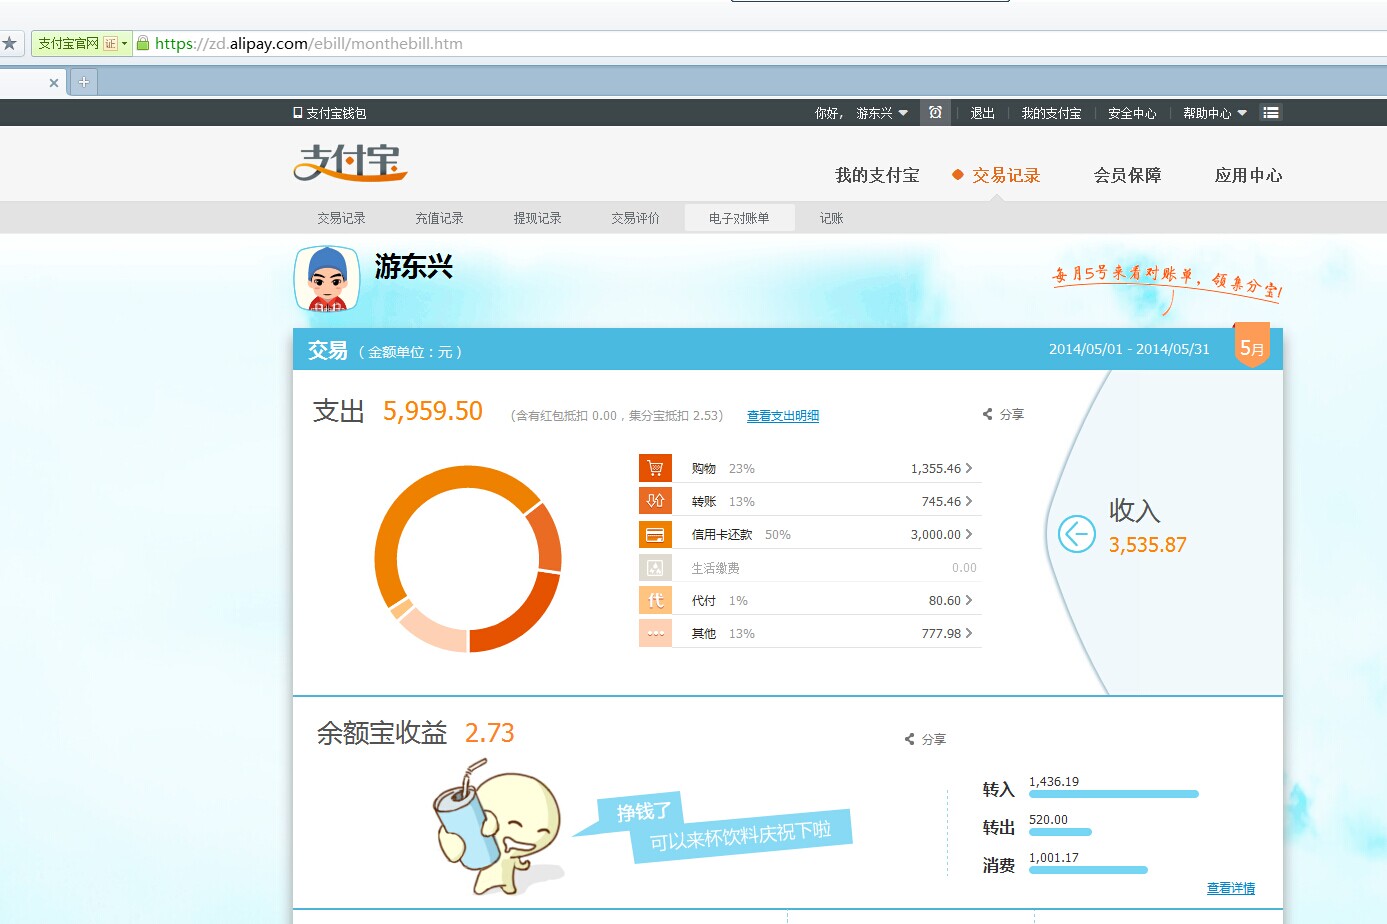The height and width of the screenshot is (924, 1387).
Task: Open the 支付宝官网 certificate dropdown
Action: click(124, 43)
